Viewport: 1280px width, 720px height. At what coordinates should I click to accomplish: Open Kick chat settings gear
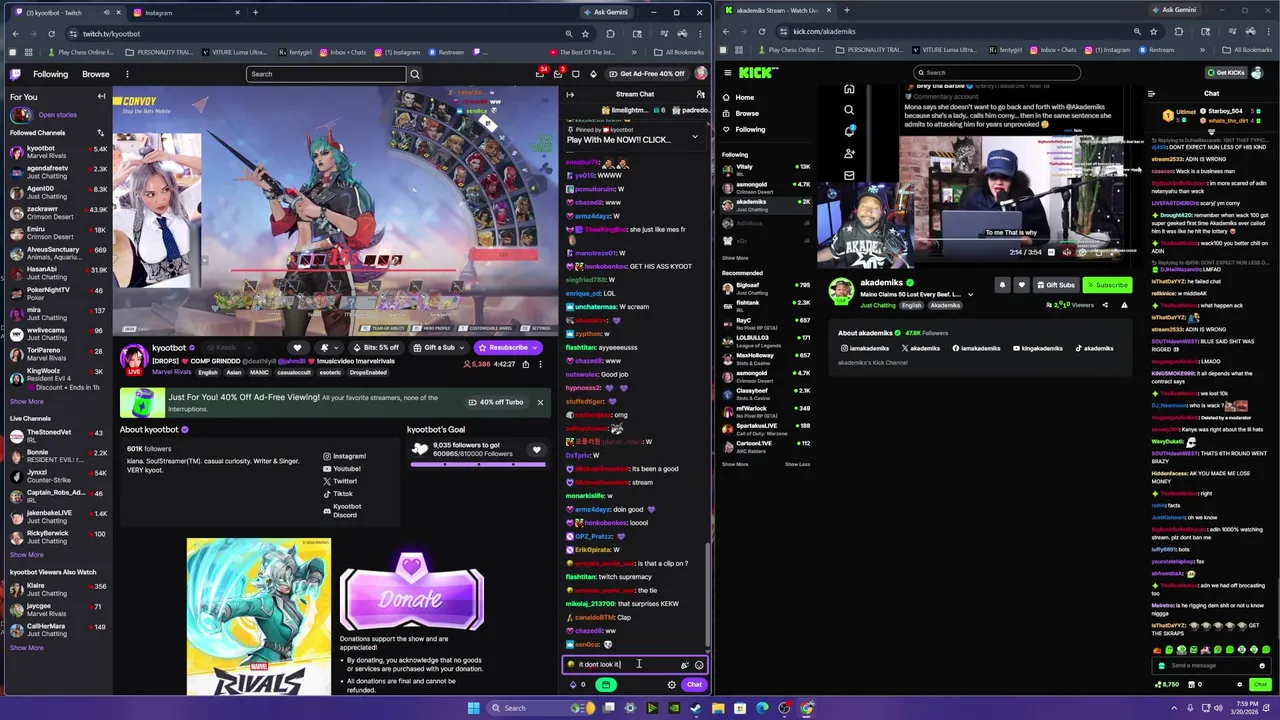click(x=1239, y=685)
